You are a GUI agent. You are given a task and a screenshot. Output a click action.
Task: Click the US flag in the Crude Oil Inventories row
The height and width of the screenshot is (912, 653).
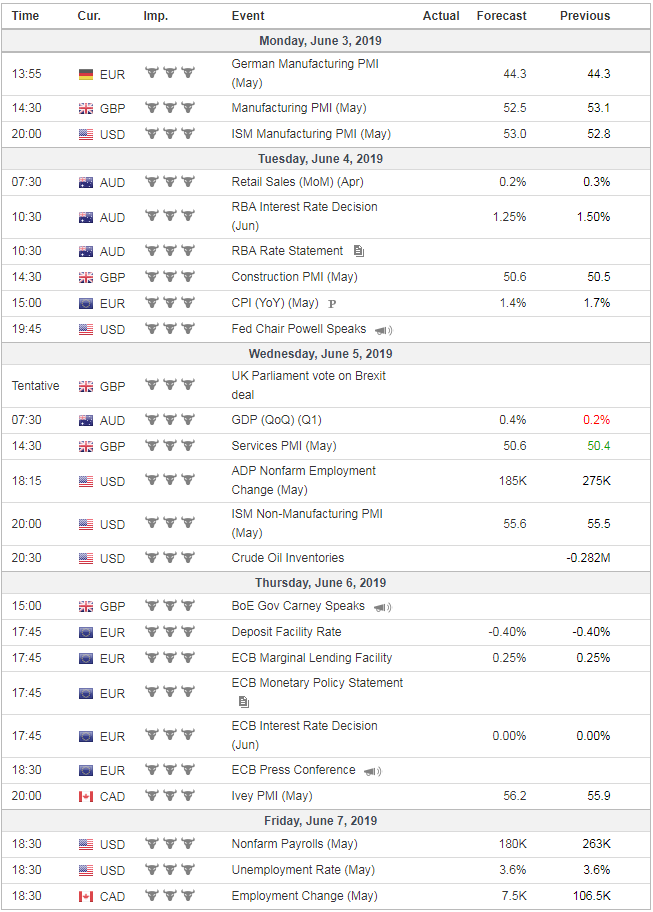coord(86,558)
